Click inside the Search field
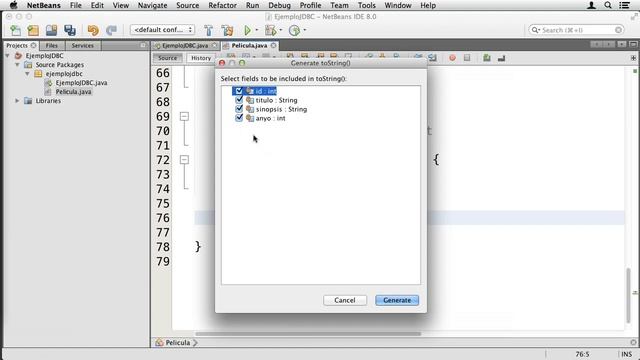Viewport: 640px width, 360px height. (x=576, y=30)
